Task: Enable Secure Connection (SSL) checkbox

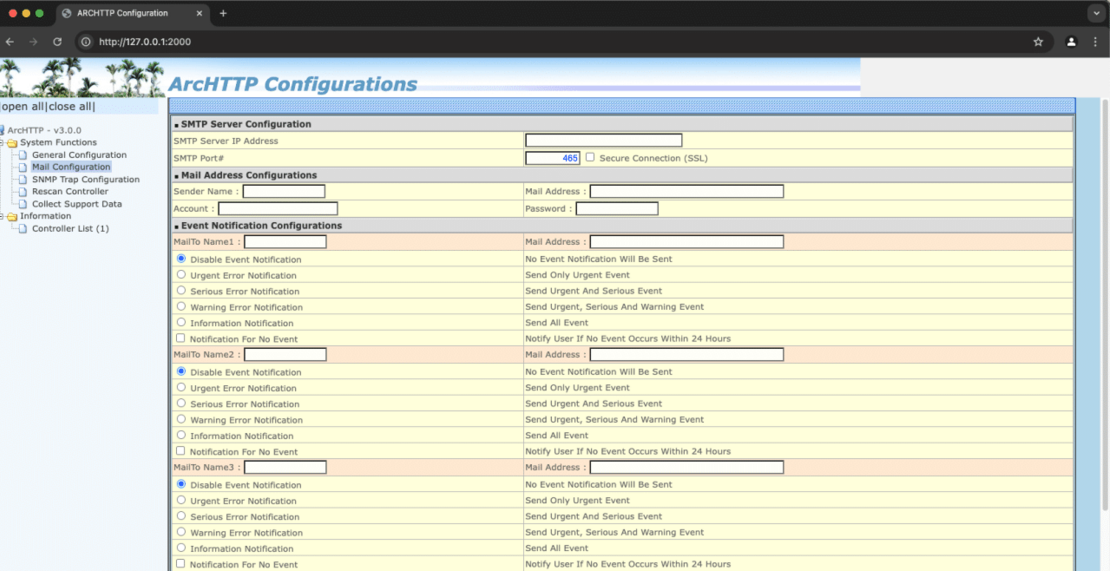Action: coord(590,157)
